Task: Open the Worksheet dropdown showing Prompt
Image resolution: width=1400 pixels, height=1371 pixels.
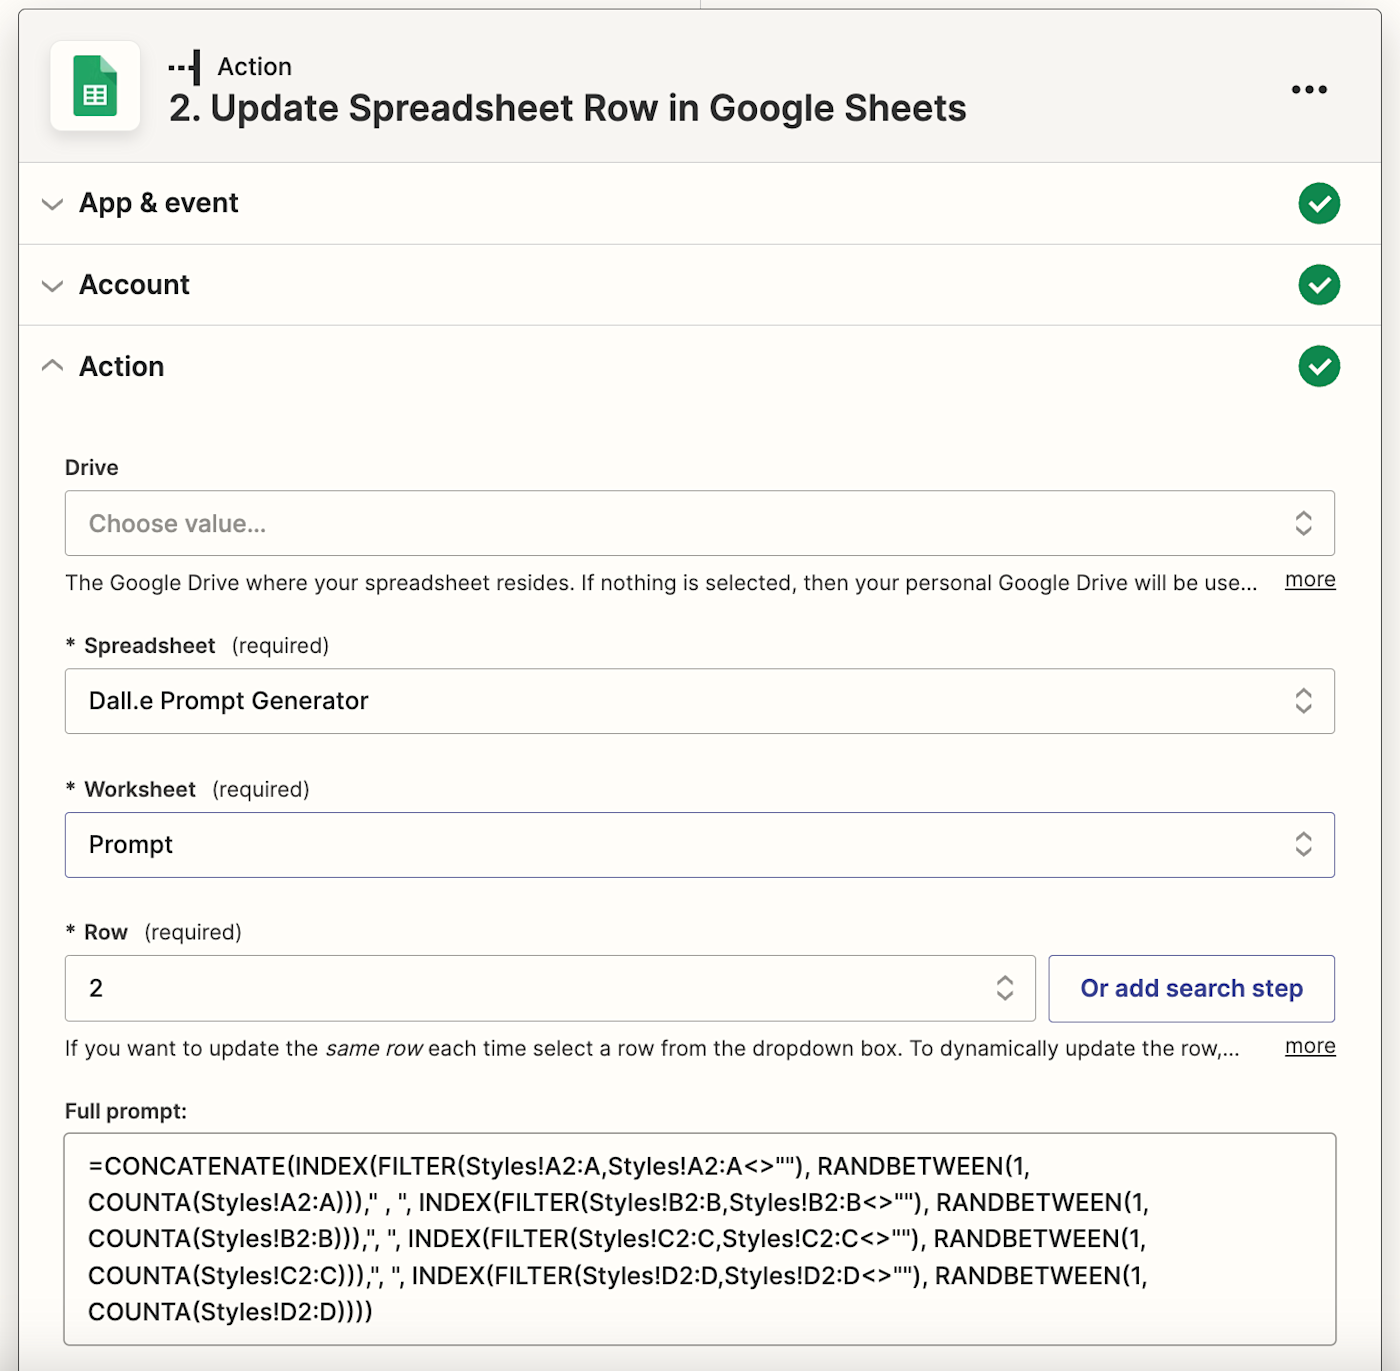Action: (x=680, y=845)
